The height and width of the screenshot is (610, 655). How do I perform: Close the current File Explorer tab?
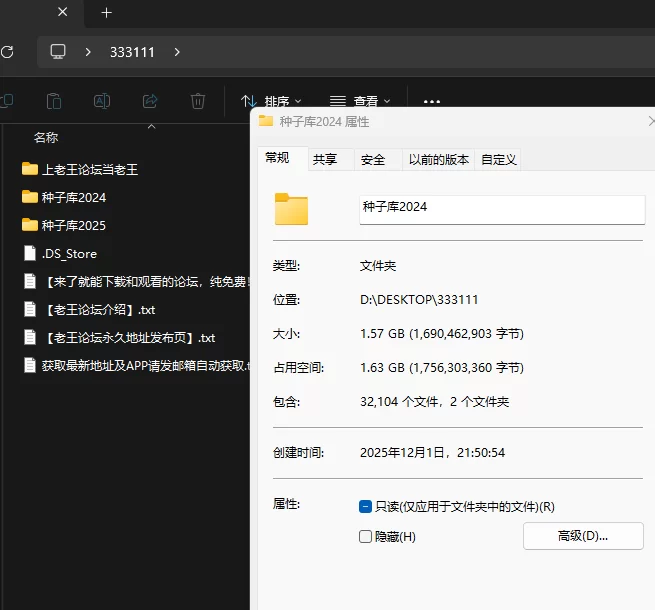pyautogui.click(x=63, y=13)
